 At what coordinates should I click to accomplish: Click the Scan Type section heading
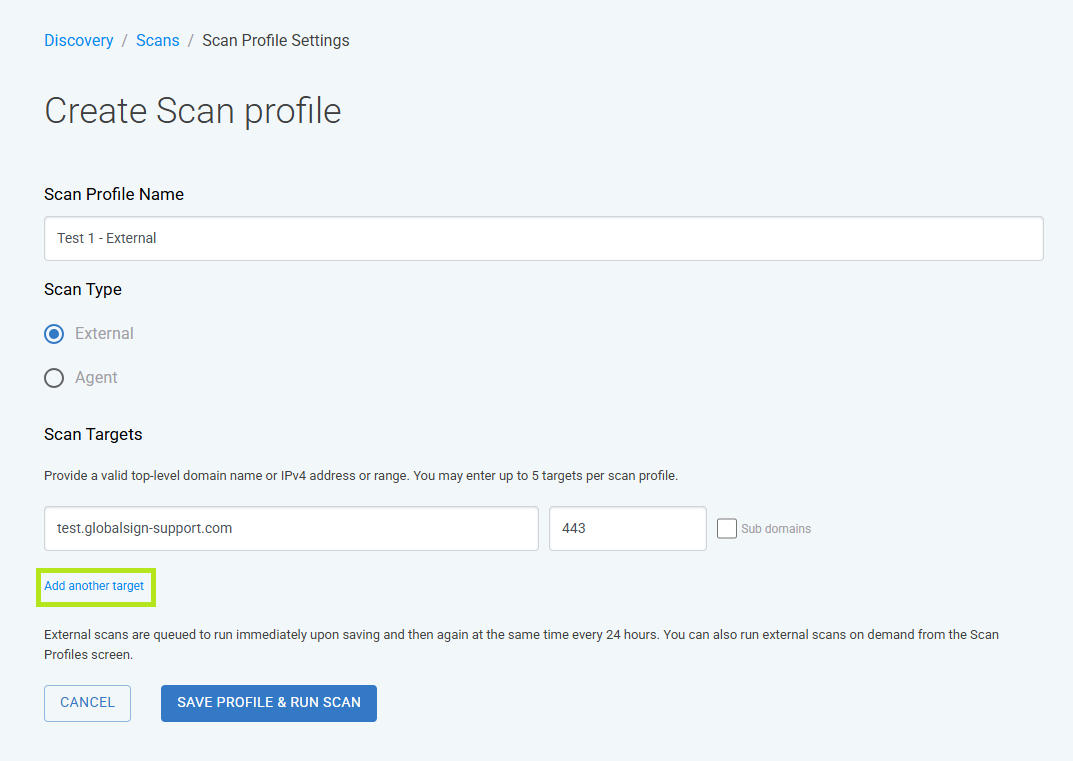83,289
